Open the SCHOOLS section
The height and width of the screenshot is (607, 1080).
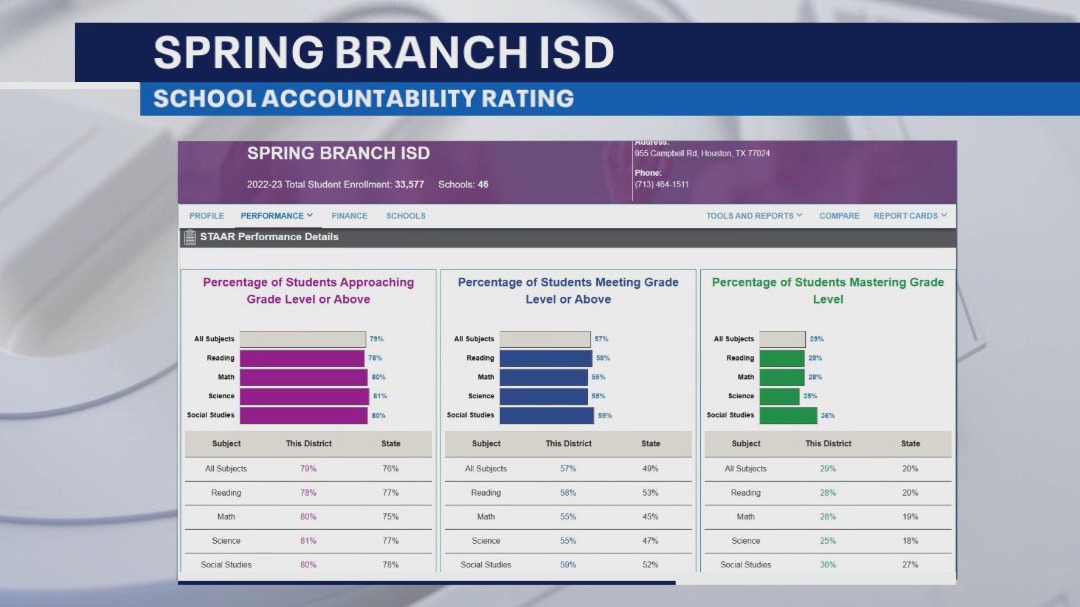405,215
